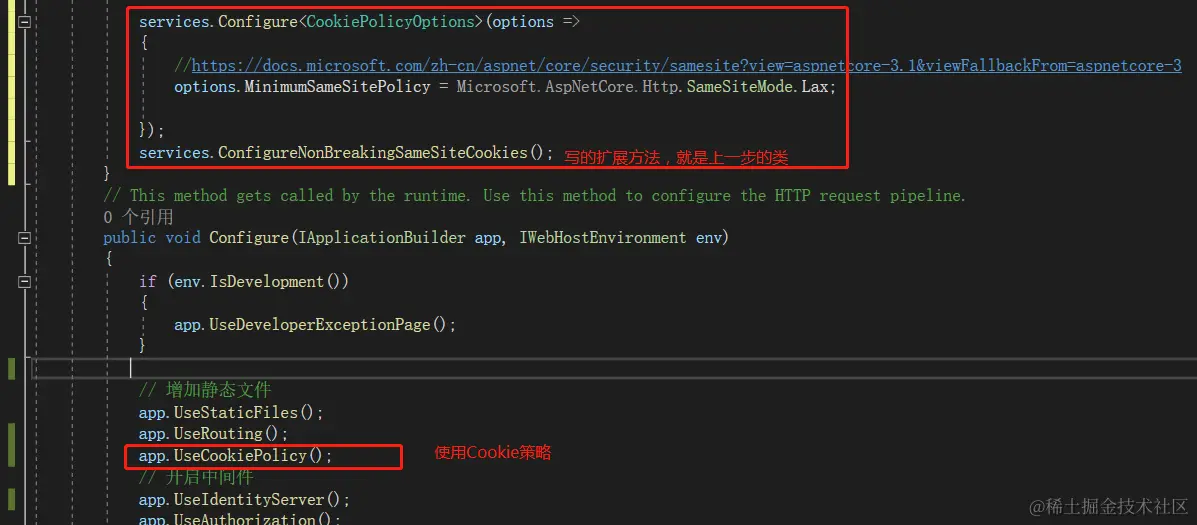Click the app.UseStaticFiles() line

pyautogui.click(x=231, y=413)
